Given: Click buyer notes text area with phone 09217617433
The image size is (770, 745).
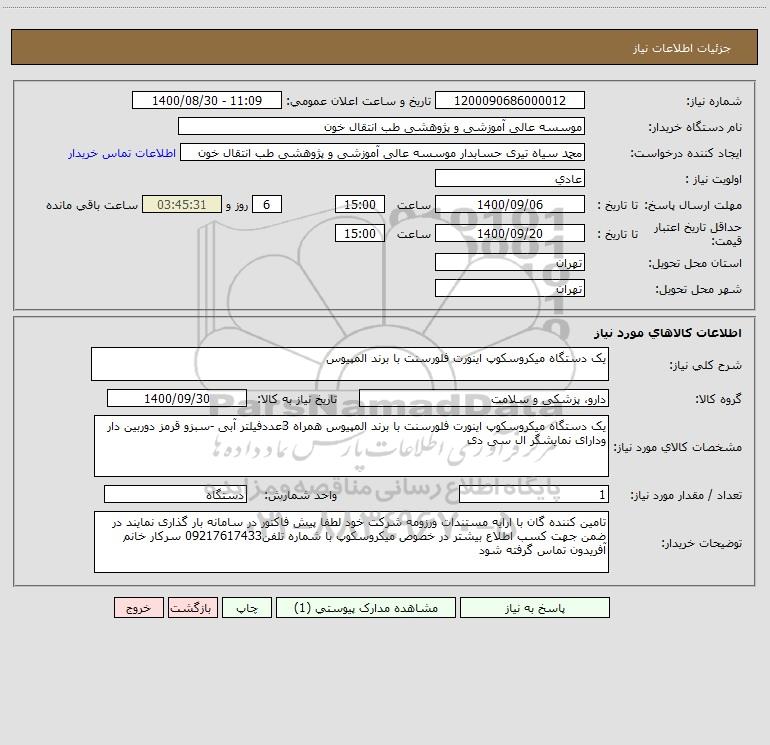Looking at the screenshot, I should (351, 542).
